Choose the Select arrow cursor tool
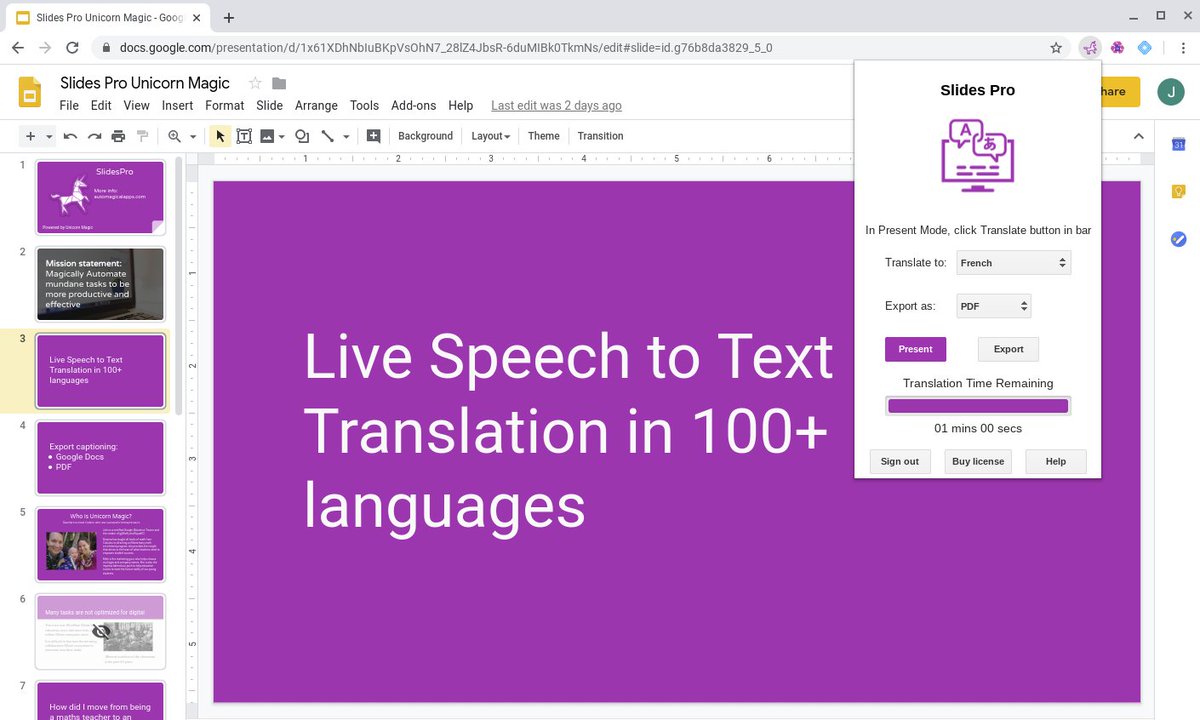Viewport: 1200px width, 720px height. pyautogui.click(x=221, y=136)
